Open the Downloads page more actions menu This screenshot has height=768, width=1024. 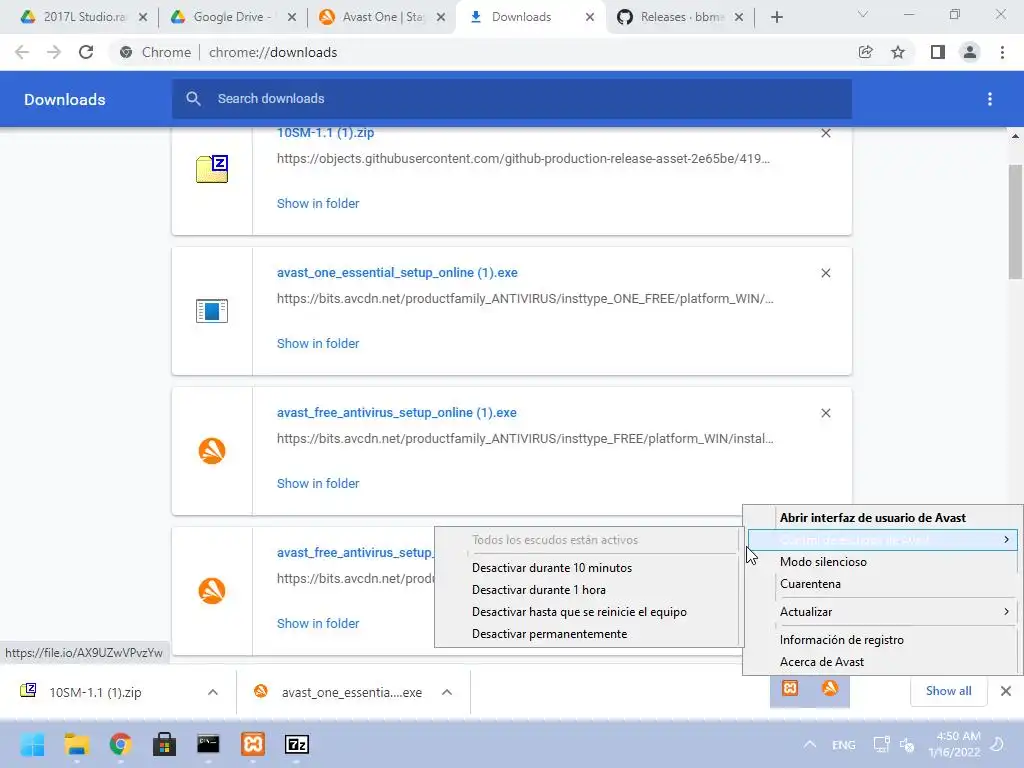[990, 99]
